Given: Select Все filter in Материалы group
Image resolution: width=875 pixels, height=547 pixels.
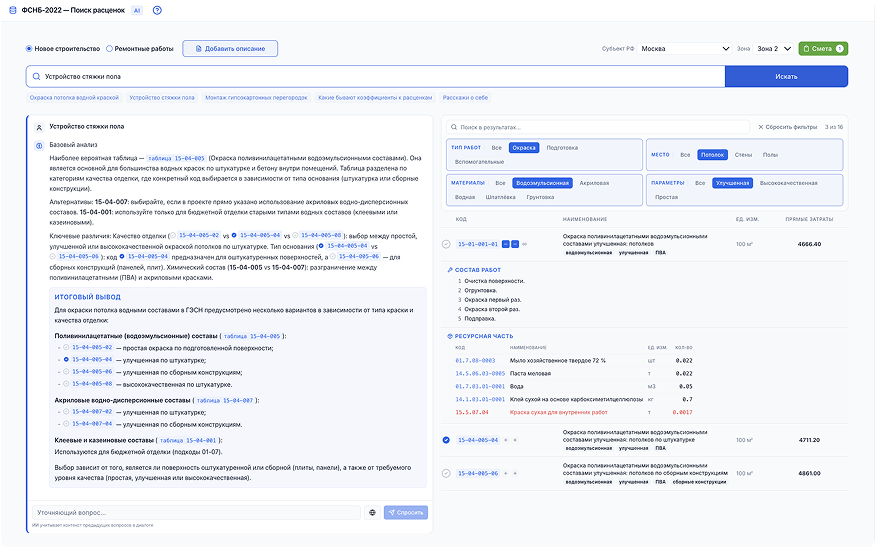Looking at the screenshot, I should click(501, 183).
